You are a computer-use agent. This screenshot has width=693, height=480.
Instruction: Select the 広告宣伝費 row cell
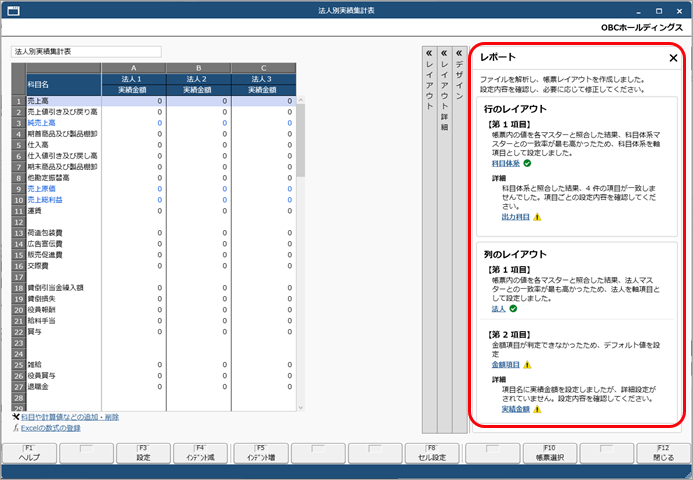[x=64, y=244]
